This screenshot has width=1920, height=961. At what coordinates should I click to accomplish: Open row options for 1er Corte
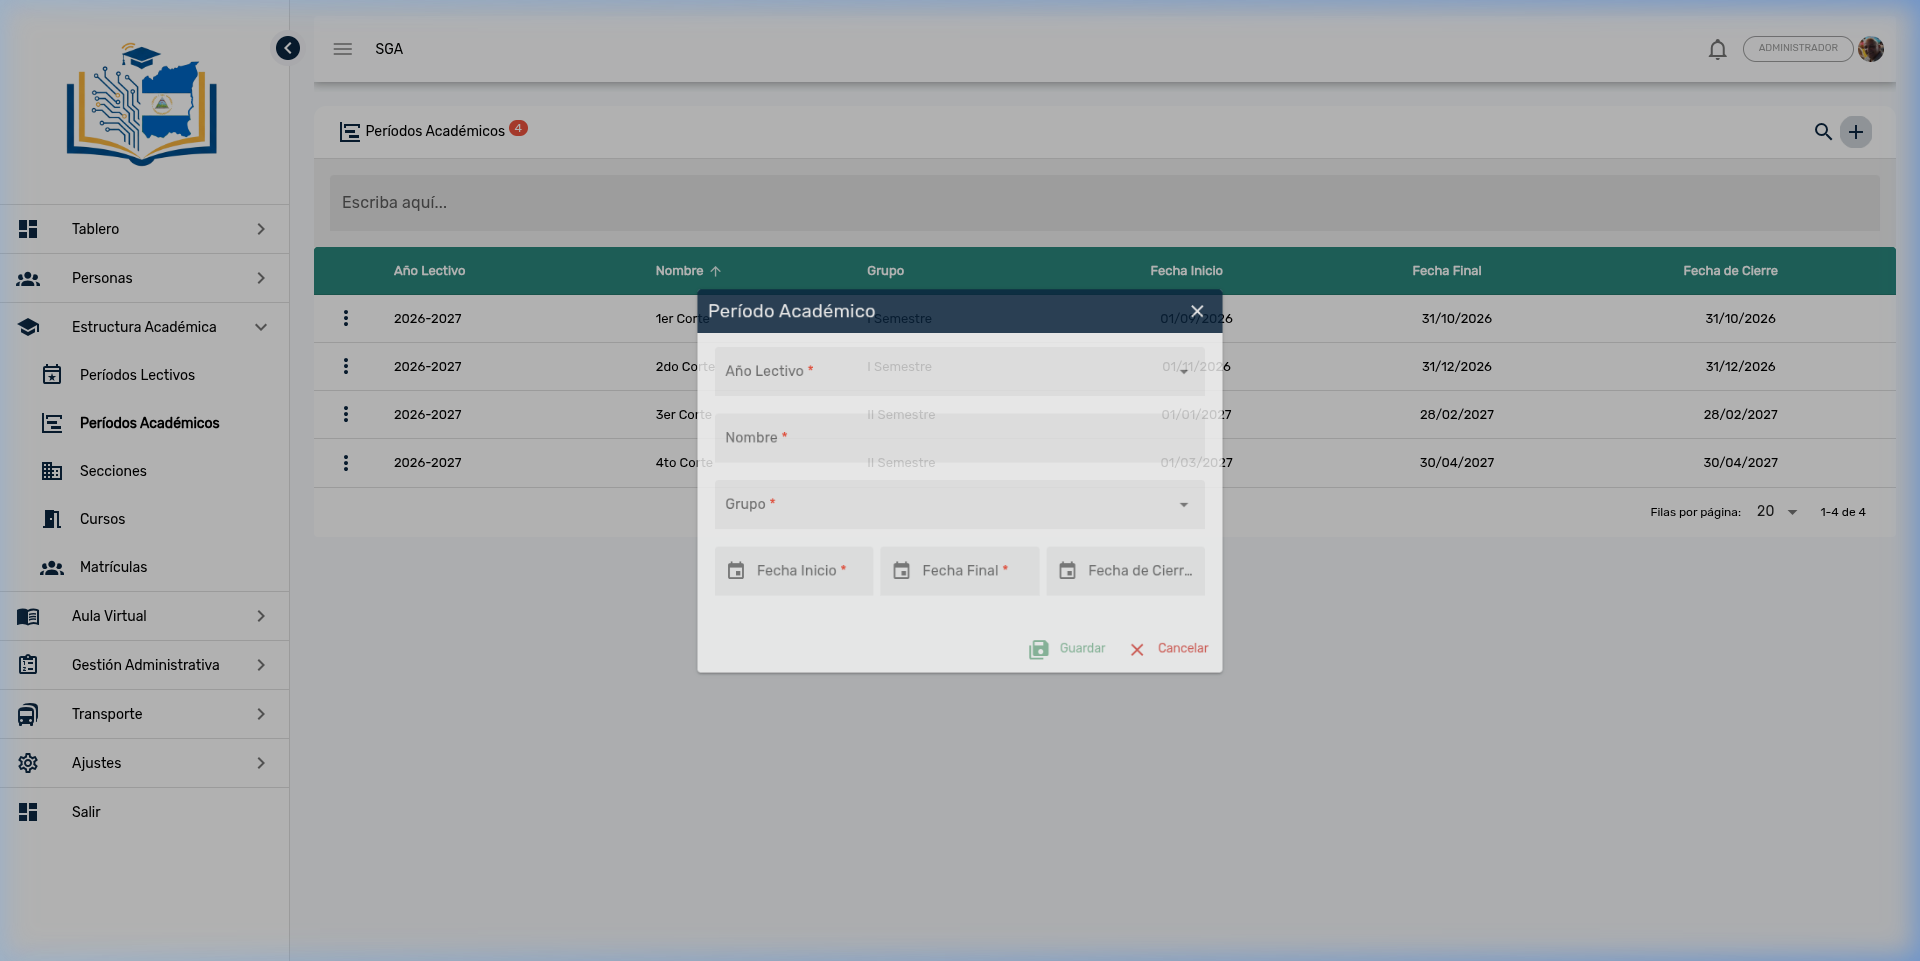tap(346, 318)
